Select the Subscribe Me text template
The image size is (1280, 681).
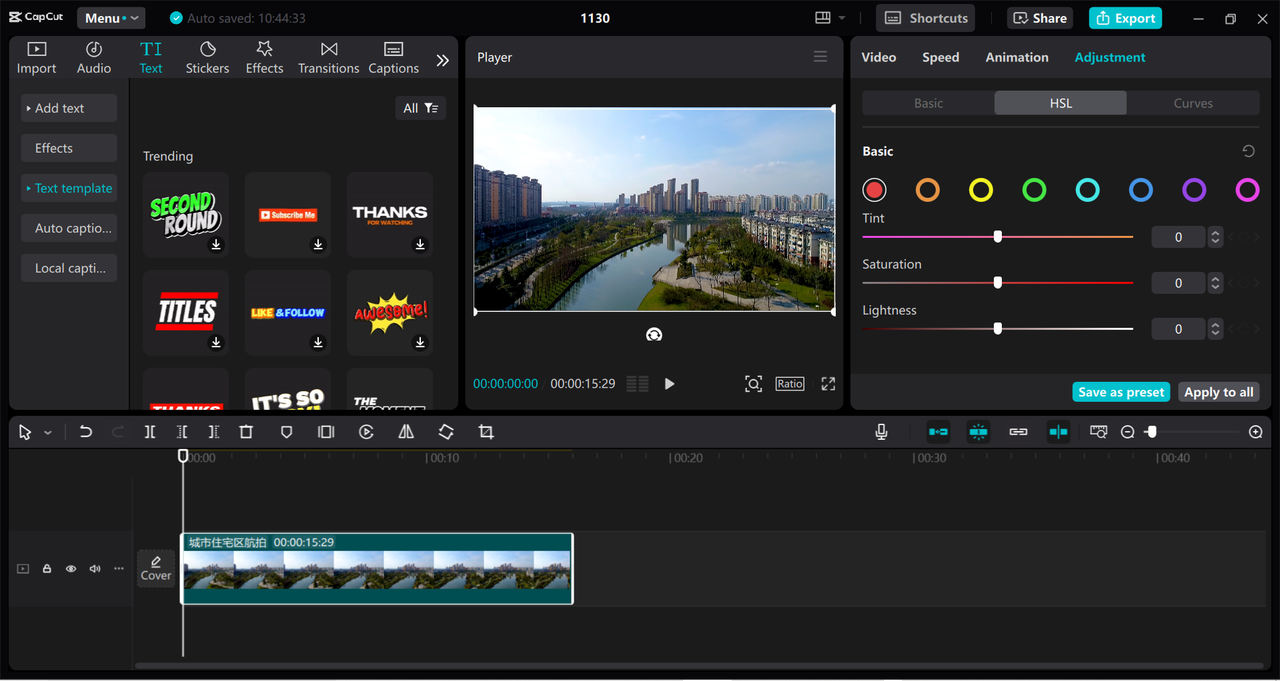pyautogui.click(x=288, y=215)
